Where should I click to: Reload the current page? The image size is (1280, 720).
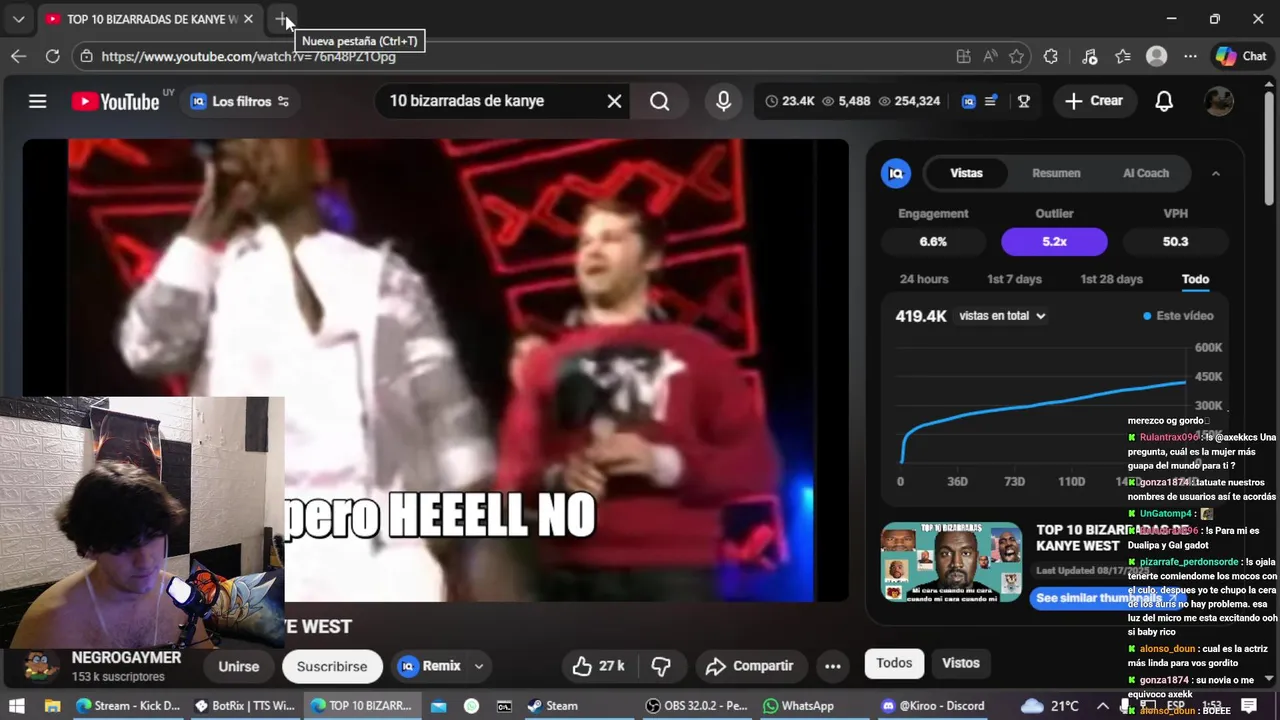coord(52,56)
